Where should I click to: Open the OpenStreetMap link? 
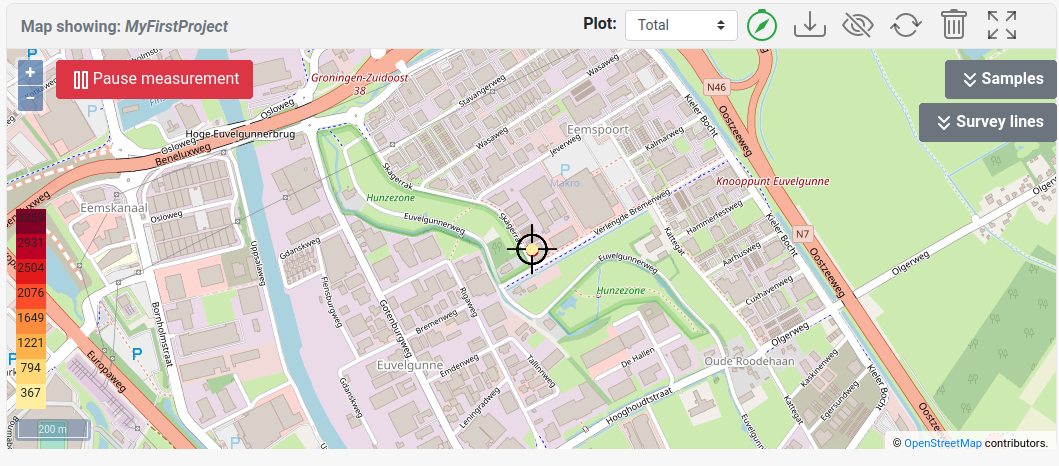[x=943, y=442]
